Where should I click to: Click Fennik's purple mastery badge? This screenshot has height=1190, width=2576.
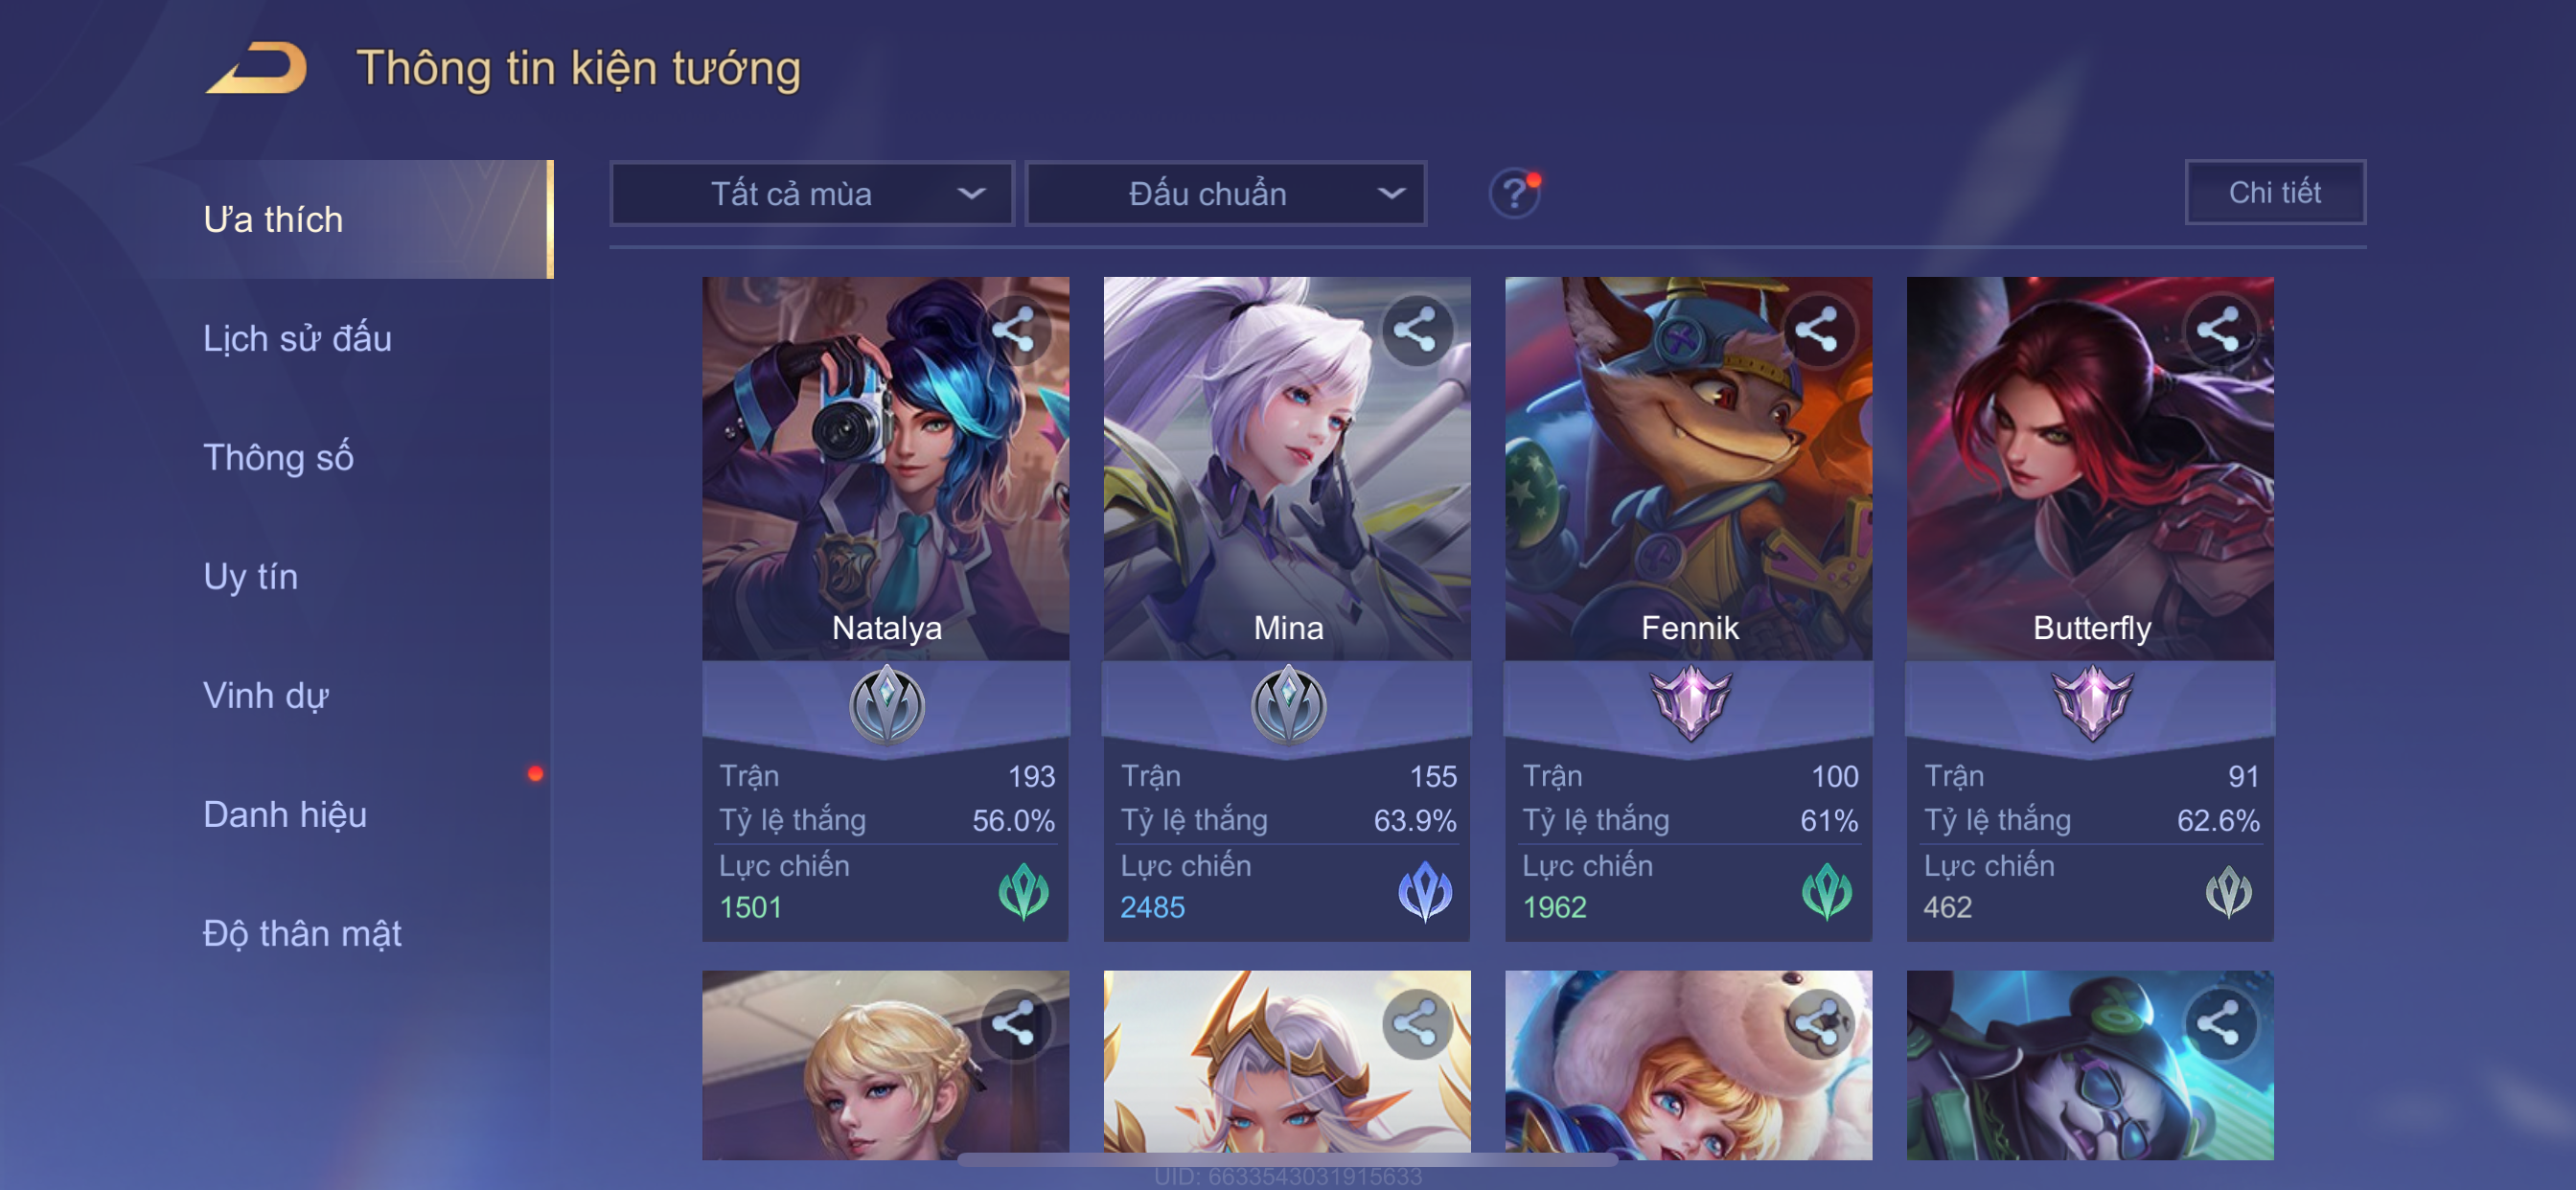[1690, 703]
